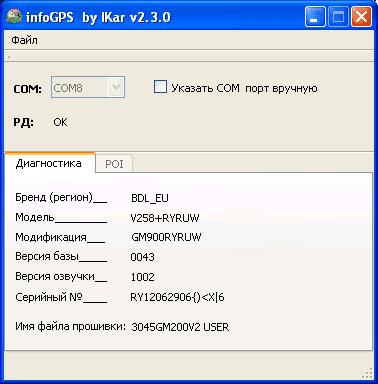This screenshot has height=384, width=378.
Task: Click the model value V258+RYRUW
Action: pos(165,218)
